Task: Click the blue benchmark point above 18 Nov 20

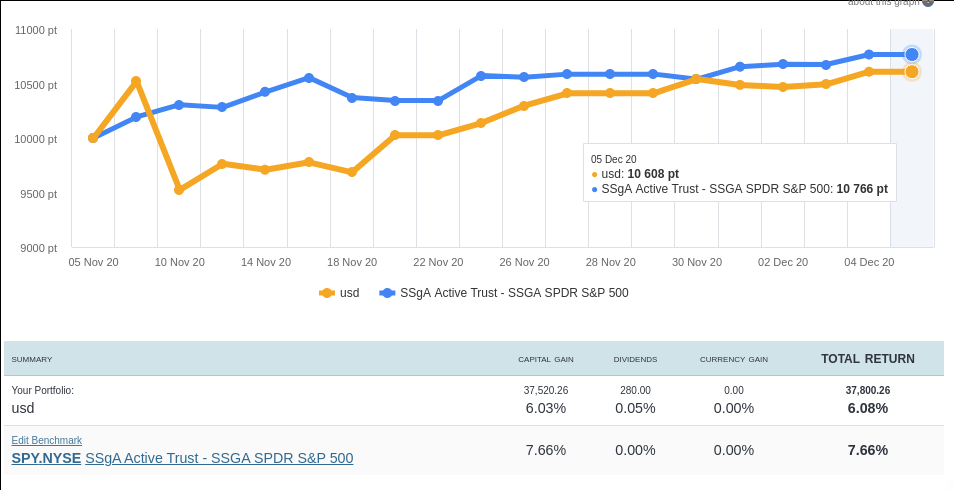Action: coord(352,98)
